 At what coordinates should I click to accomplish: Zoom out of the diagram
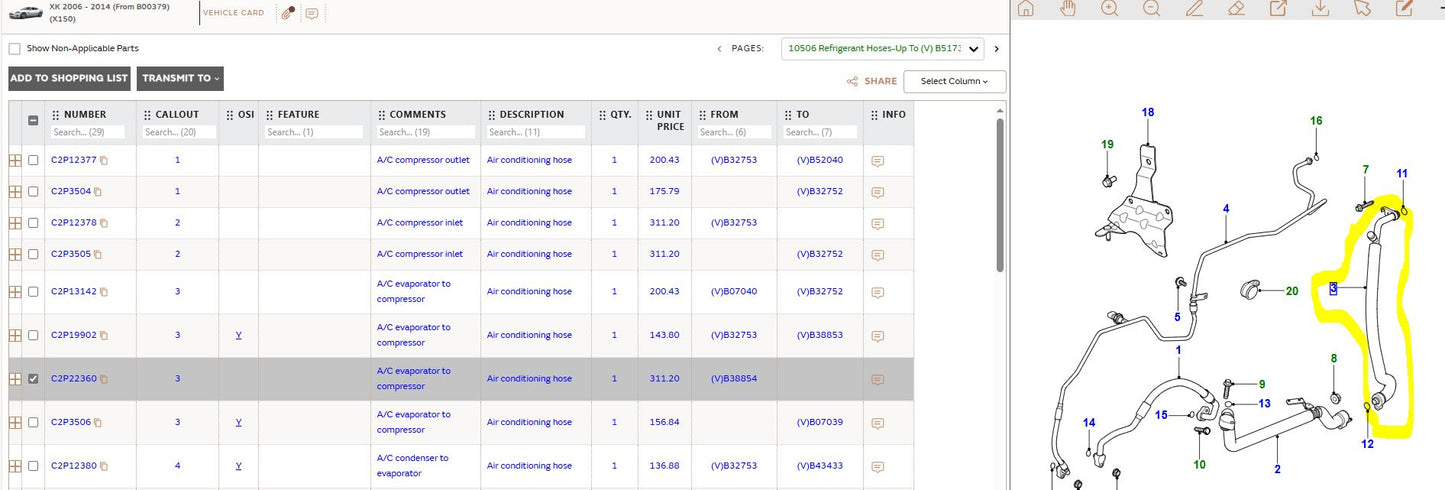(1151, 9)
